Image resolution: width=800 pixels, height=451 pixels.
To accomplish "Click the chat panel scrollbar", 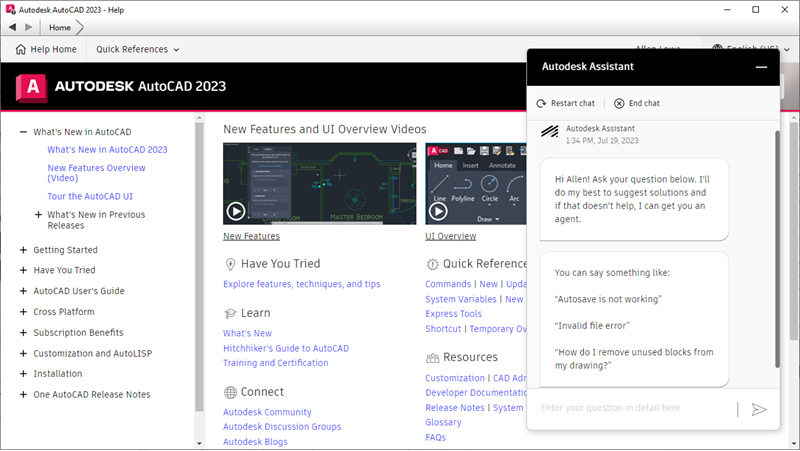I will pyautogui.click(x=777, y=249).
